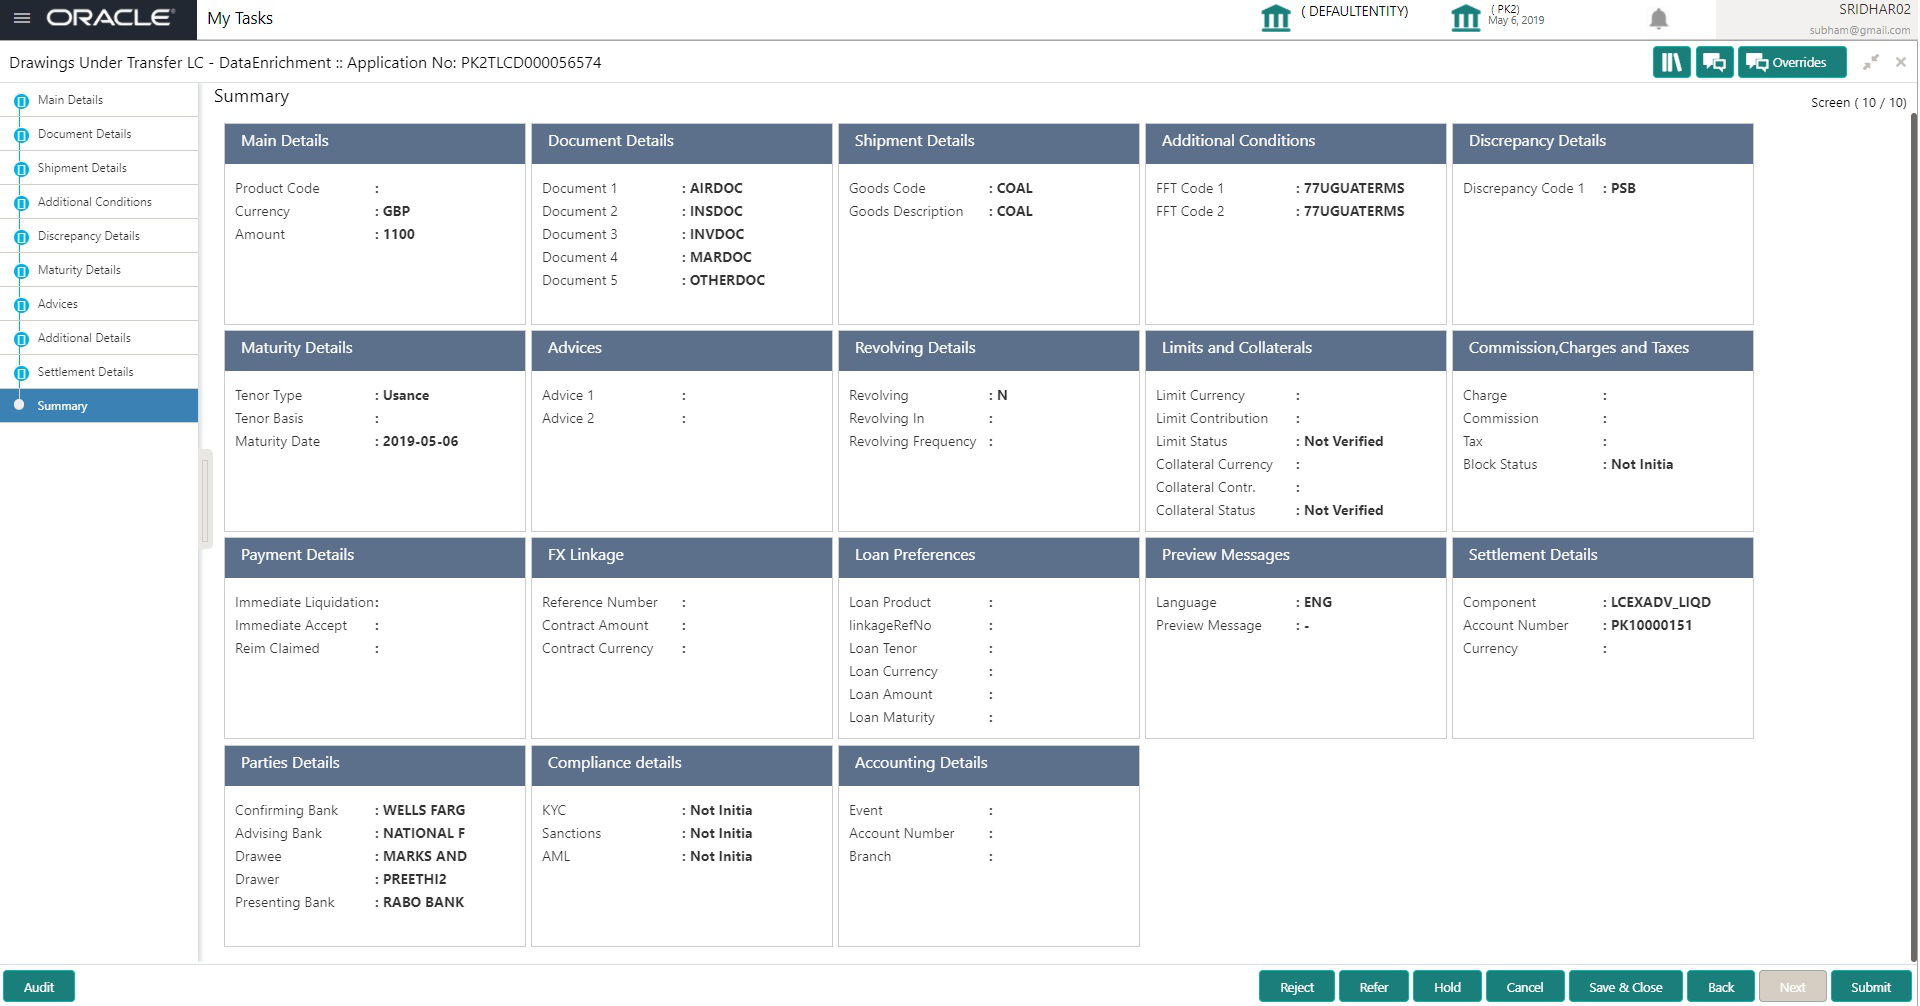Image resolution: width=1920 pixels, height=1006 pixels.
Task: Open the remarks chat icon button
Action: pyautogui.click(x=1714, y=62)
